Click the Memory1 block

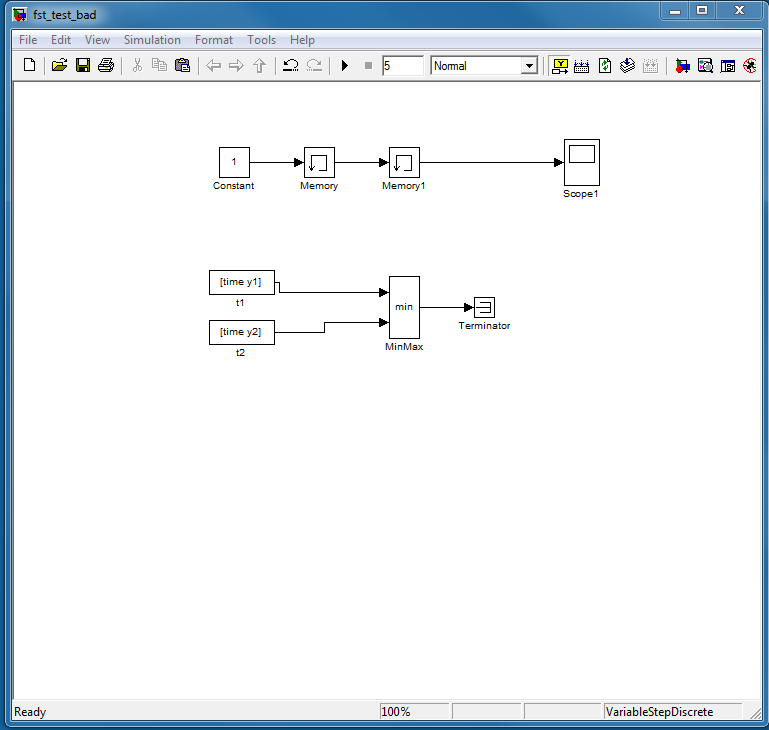point(404,162)
